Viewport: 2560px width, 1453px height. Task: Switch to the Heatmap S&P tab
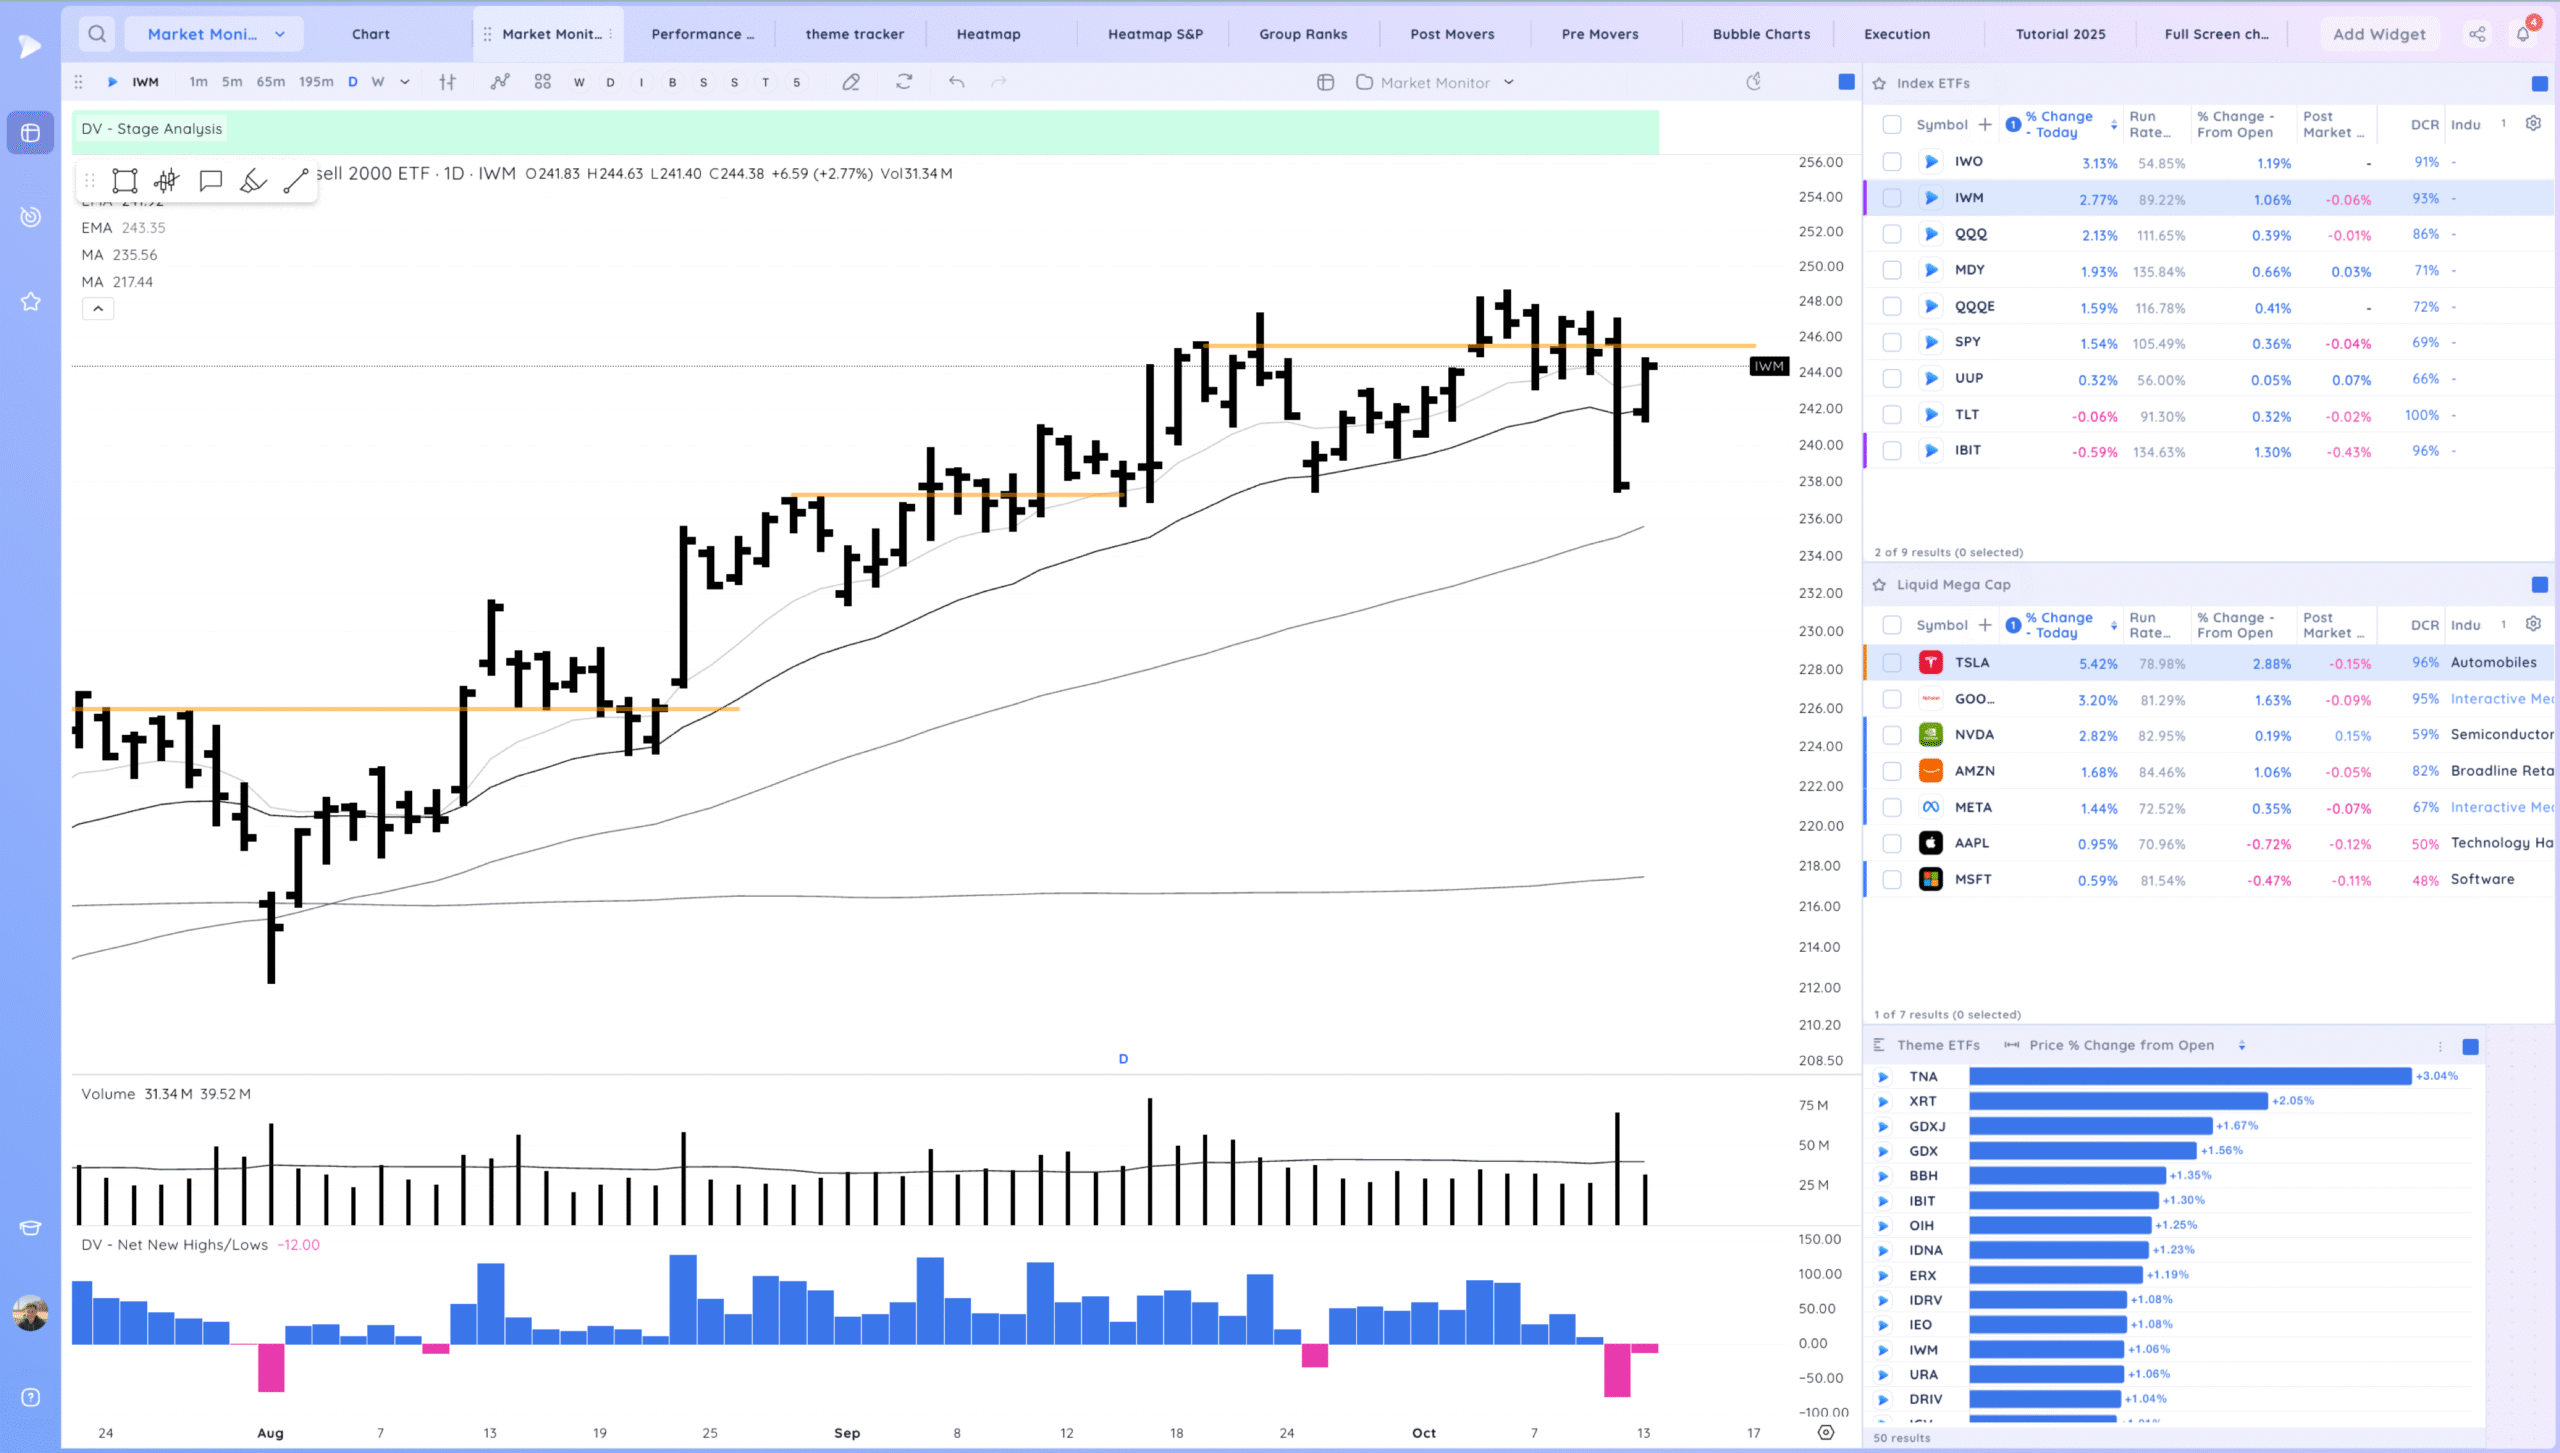pyautogui.click(x=1155, y=34)
